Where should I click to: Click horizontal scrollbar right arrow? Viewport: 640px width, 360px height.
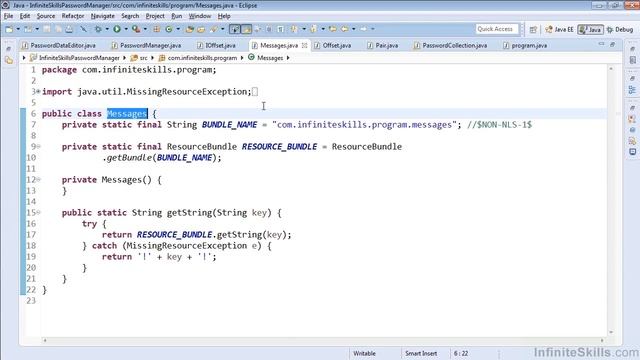(602, 340)
